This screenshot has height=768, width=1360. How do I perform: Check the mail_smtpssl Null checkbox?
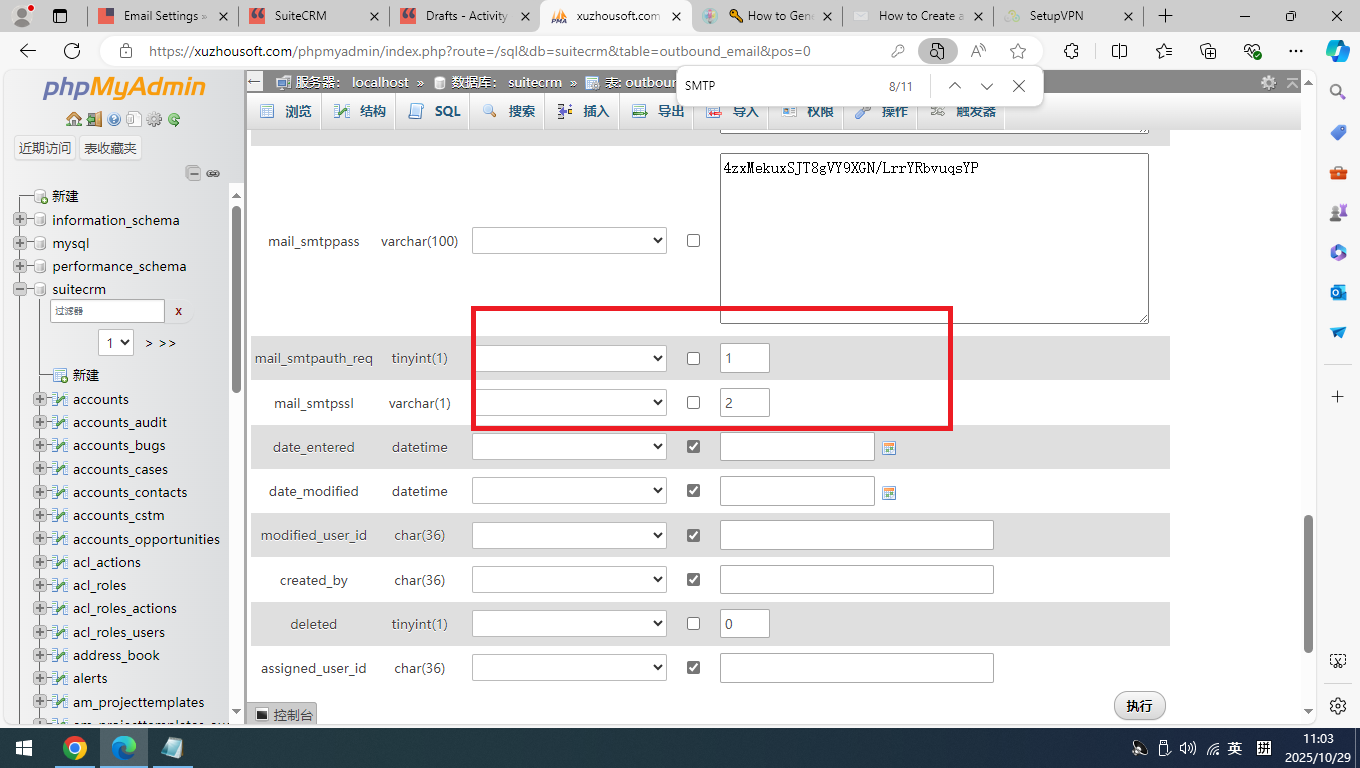693,403
